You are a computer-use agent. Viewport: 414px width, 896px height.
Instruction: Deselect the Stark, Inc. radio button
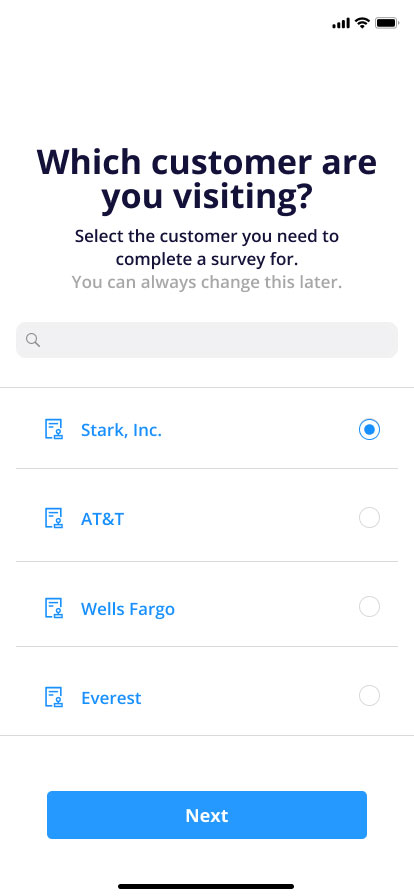(x=369, y=429)
